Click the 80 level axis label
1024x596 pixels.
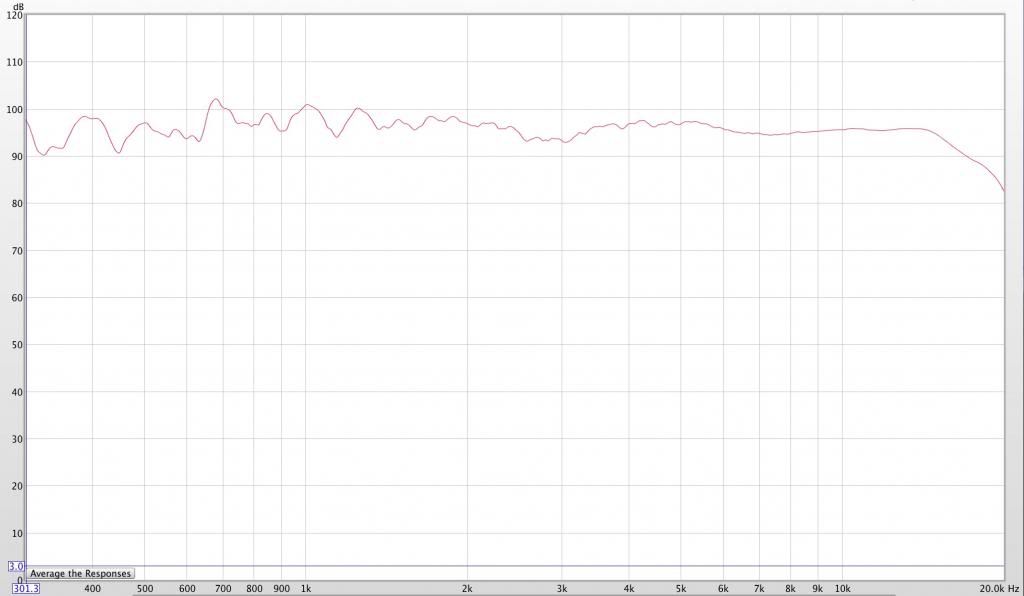click(x=17, y=204)
